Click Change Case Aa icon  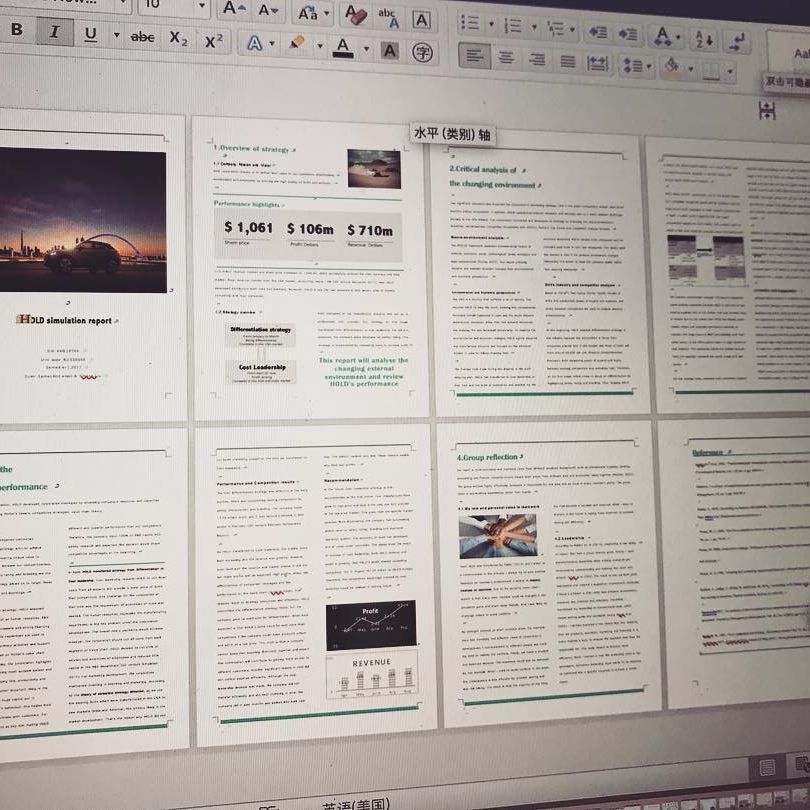[308, 12]
